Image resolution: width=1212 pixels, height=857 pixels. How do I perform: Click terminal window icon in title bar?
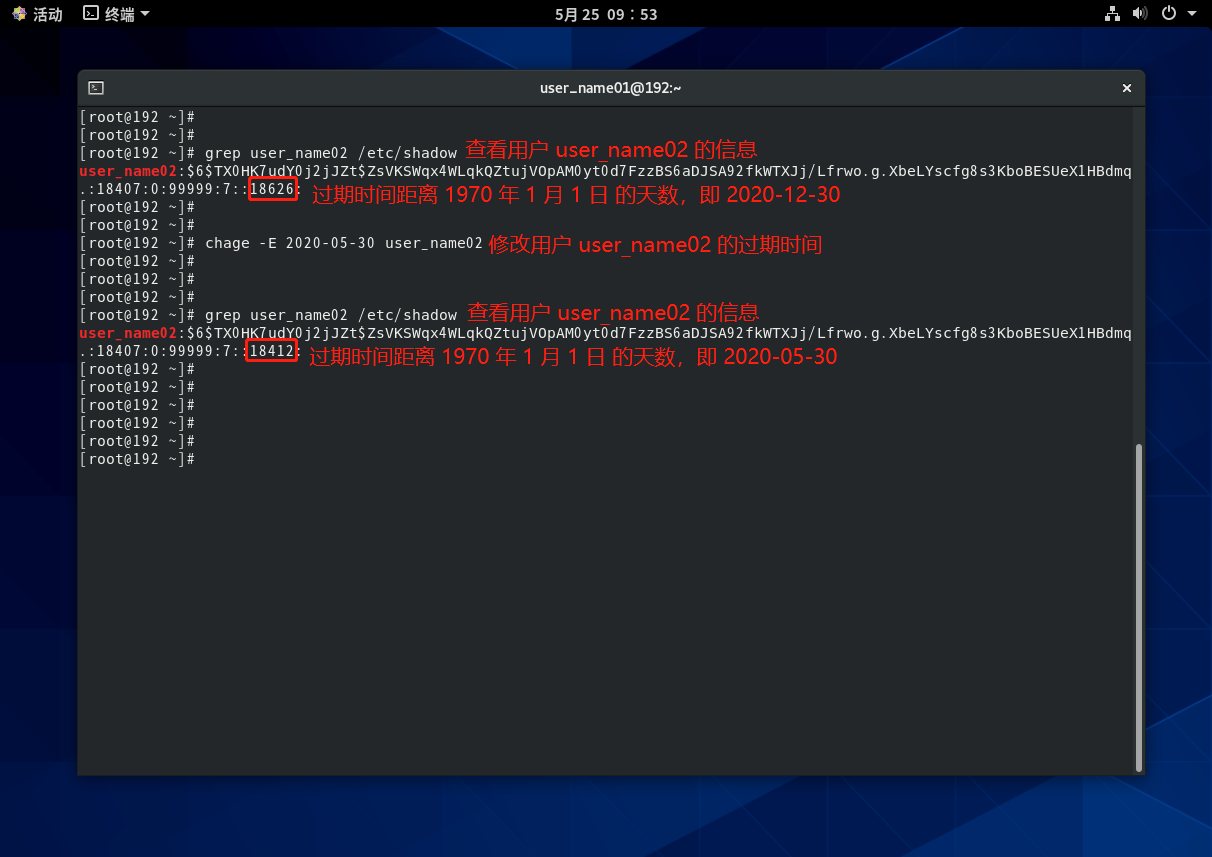[96, 88]
